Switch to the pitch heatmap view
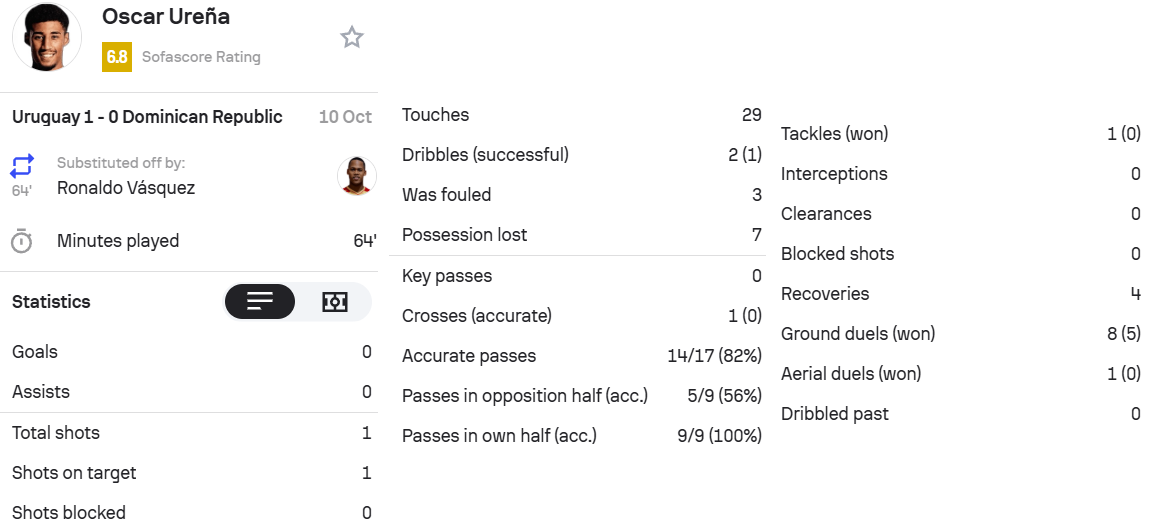The height and width of the screenshot is (525, 1153). (335, 302)
